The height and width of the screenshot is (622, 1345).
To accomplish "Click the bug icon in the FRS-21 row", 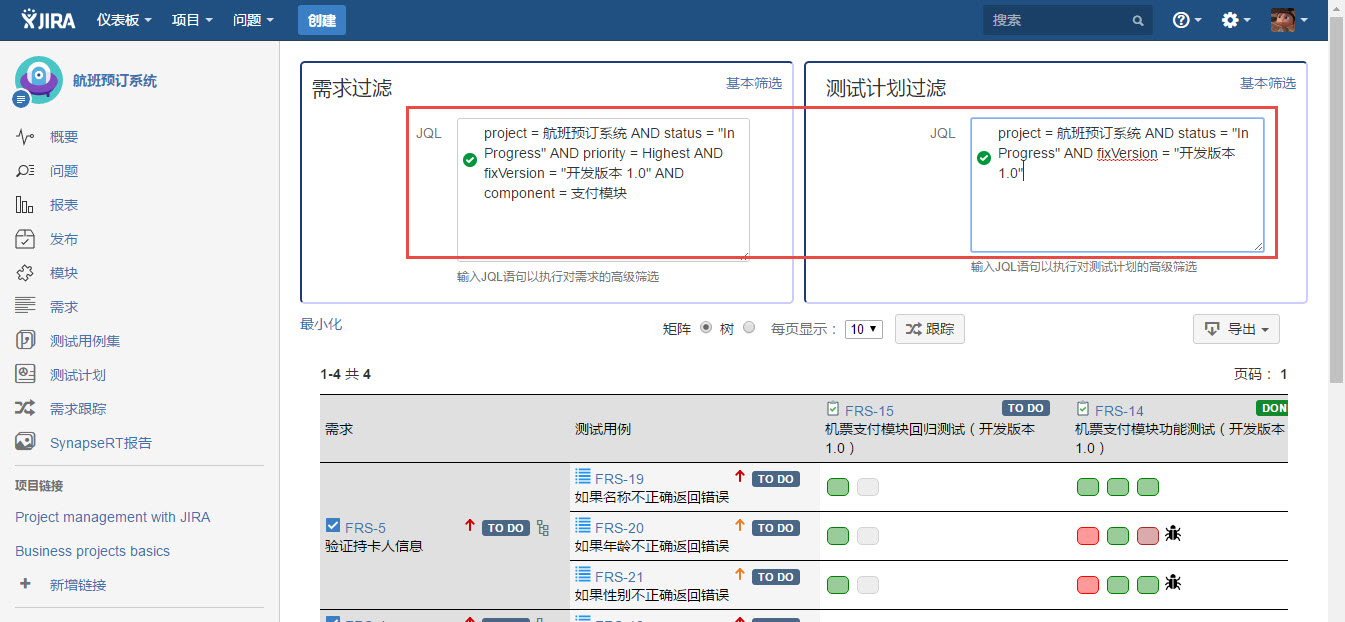I will tap(1173, 584).
